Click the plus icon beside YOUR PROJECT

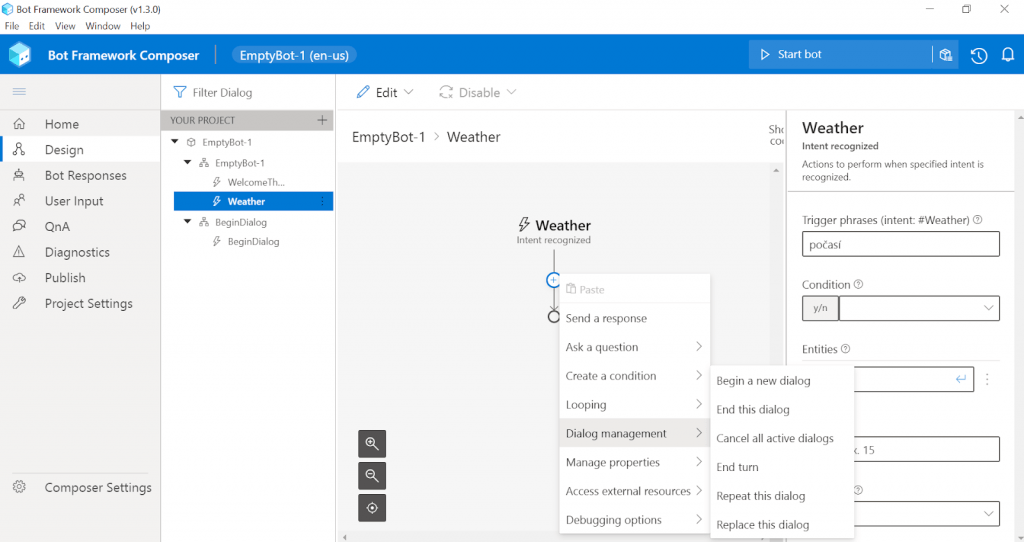click(x=322, y=120)
